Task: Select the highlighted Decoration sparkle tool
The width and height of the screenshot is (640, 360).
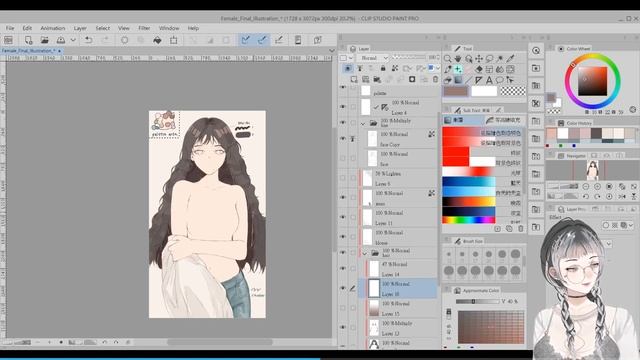Action: [458, 69]
